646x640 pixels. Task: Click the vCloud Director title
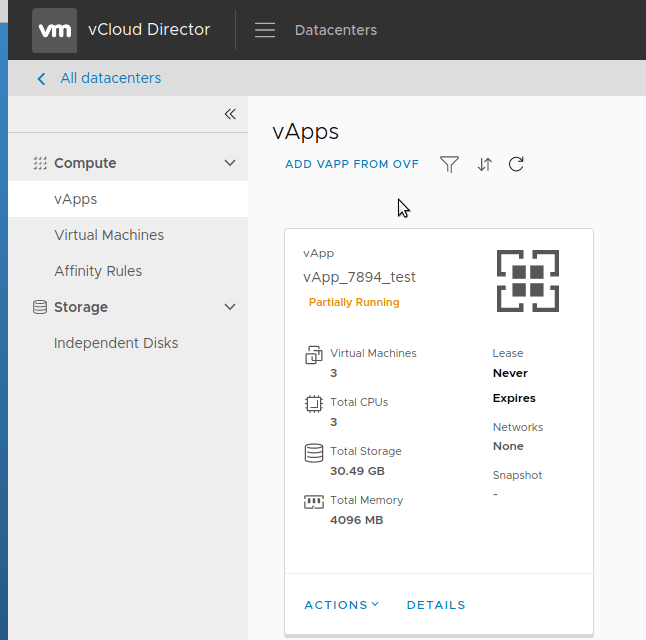click(x=149, y=30)
